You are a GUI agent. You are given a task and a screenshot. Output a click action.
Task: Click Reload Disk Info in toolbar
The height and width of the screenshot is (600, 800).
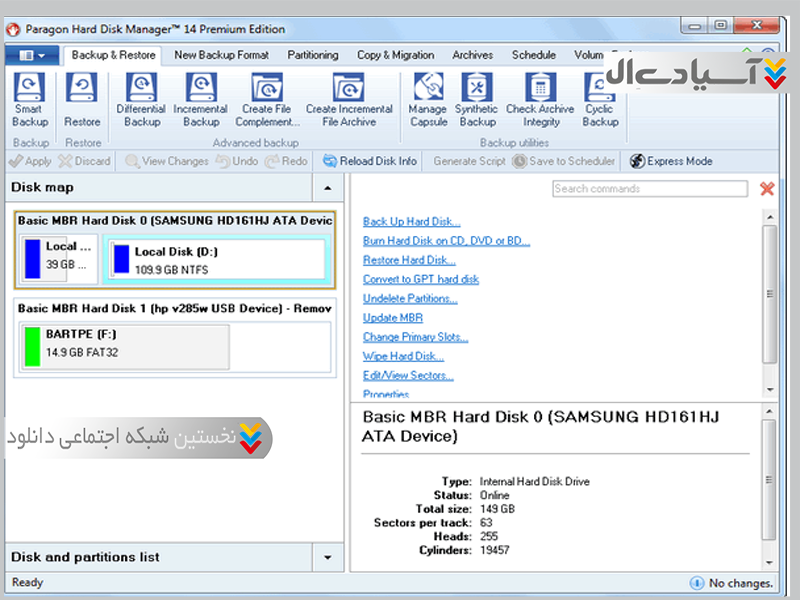[368, 161]
